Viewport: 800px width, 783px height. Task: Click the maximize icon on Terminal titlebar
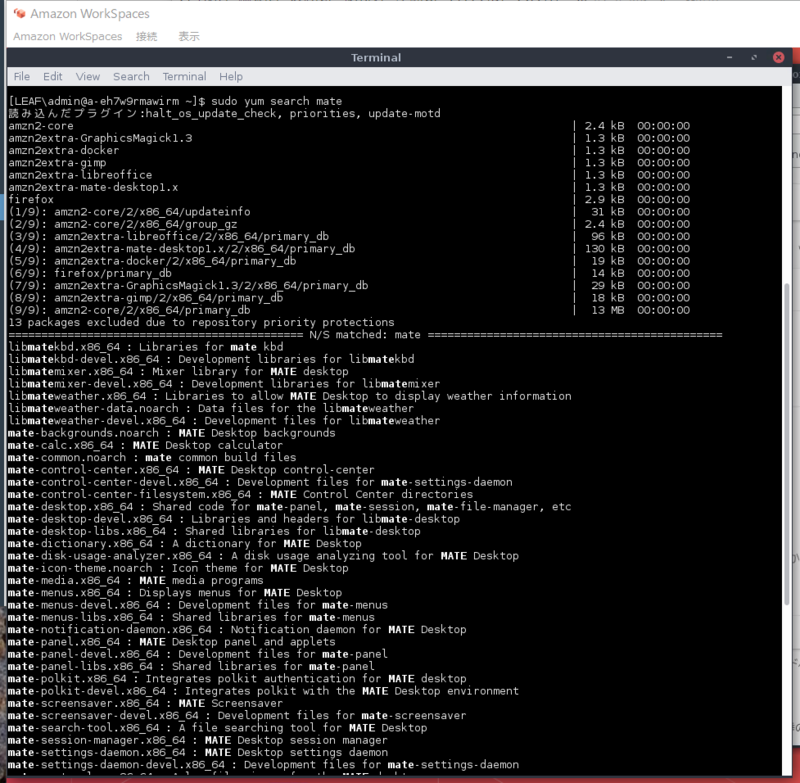pos(753,57)
